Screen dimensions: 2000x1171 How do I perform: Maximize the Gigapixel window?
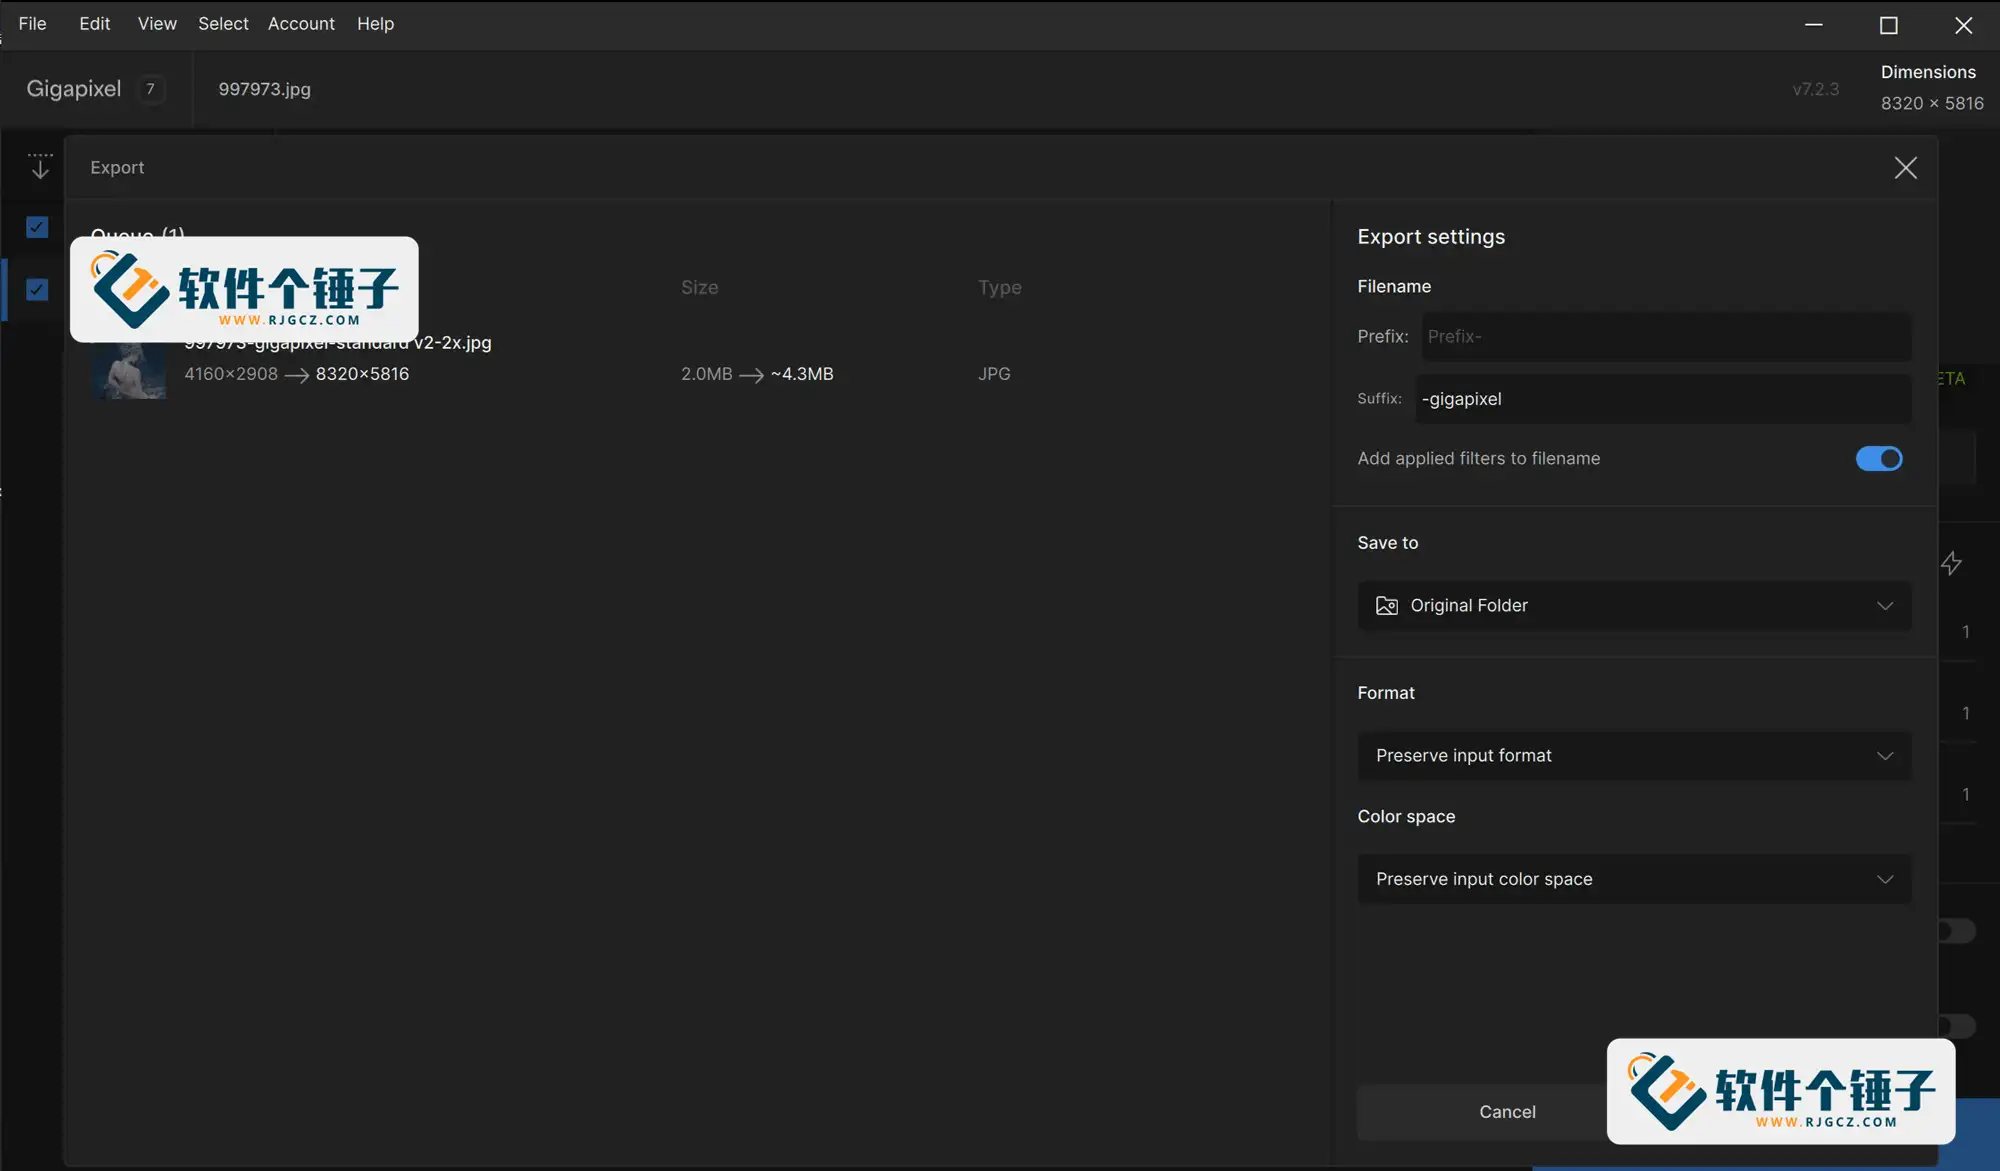pos(1888,25)
